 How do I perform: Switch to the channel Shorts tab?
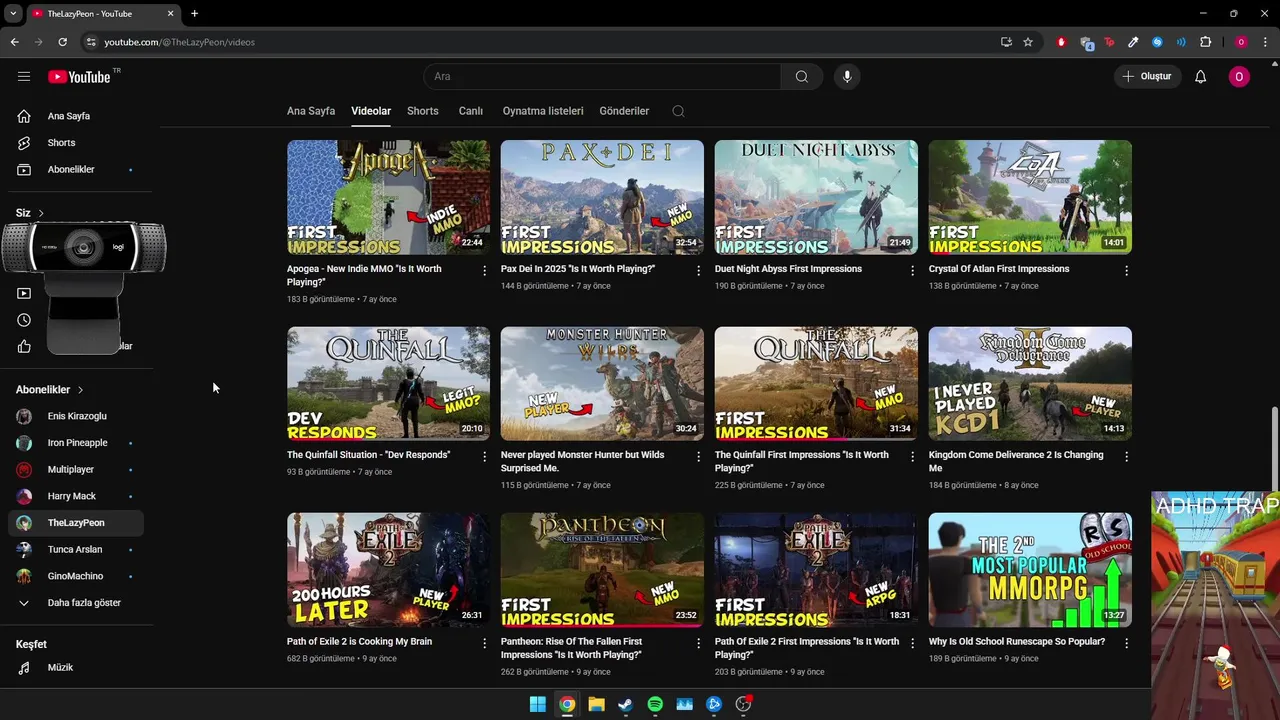click(423, 111)
